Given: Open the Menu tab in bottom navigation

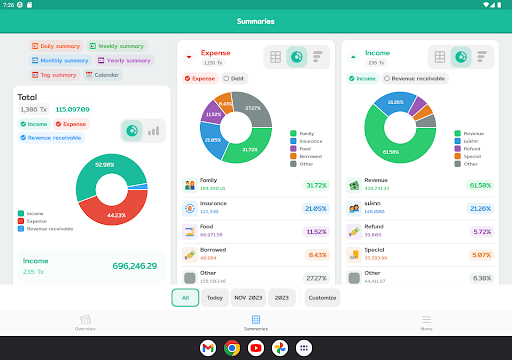Looking at the screenshot, I should click(426, 322).
